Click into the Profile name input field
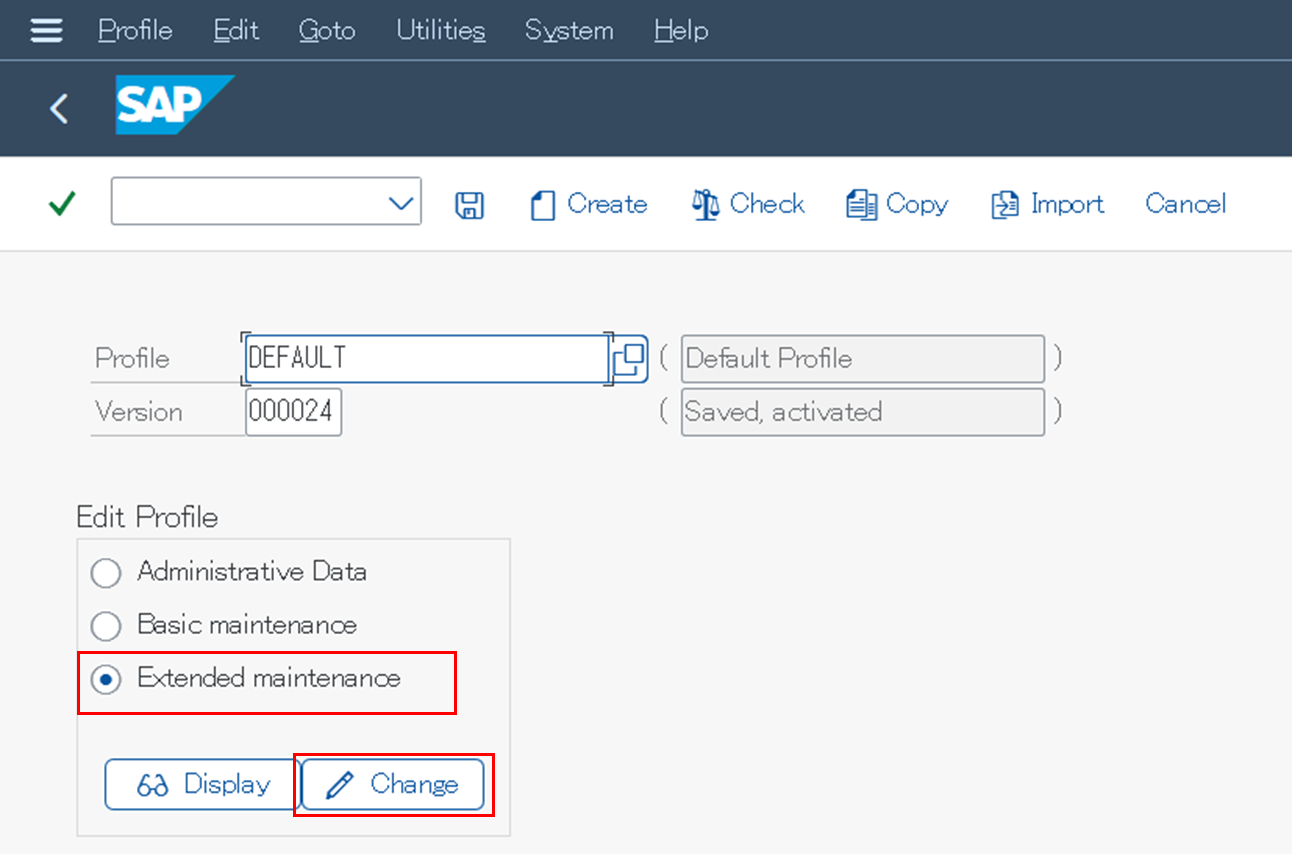The width and height of the screenshot is (1292, 854). [x=425, y=358]
